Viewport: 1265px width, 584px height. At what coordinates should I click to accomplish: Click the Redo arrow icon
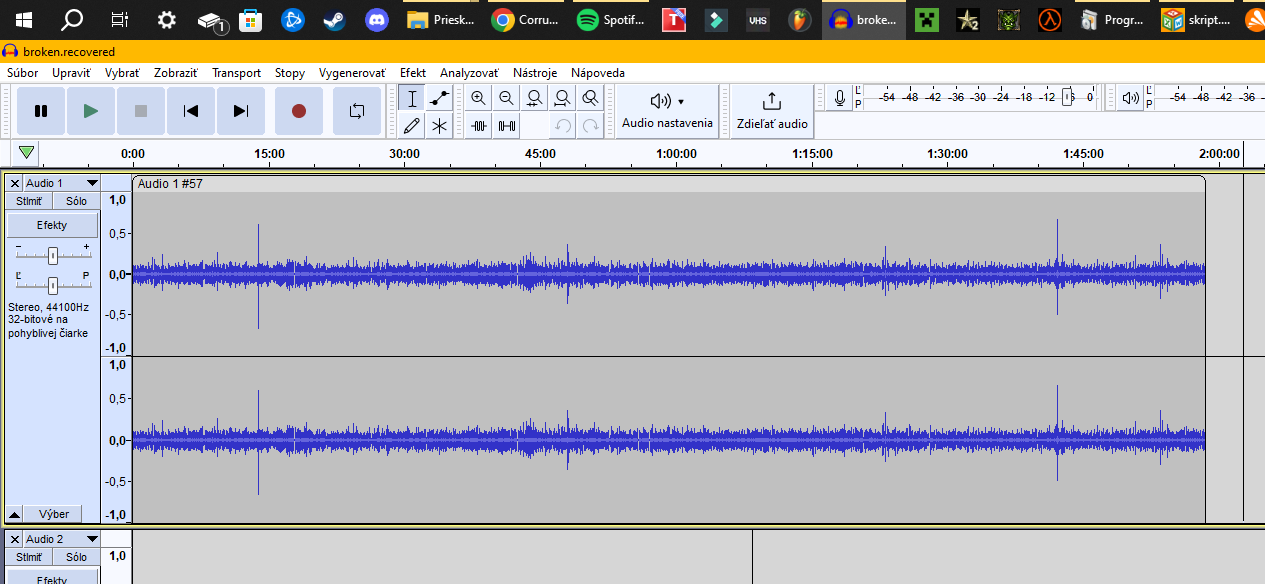591,126
